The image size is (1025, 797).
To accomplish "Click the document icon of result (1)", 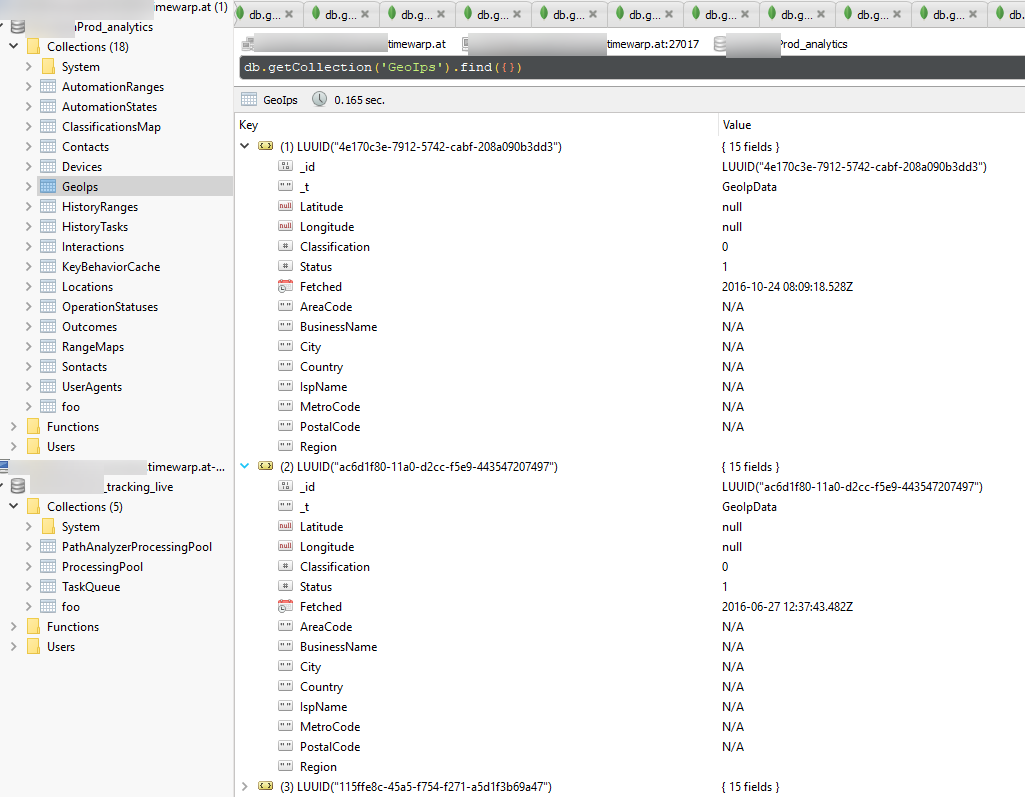I will tap(265, 146).
